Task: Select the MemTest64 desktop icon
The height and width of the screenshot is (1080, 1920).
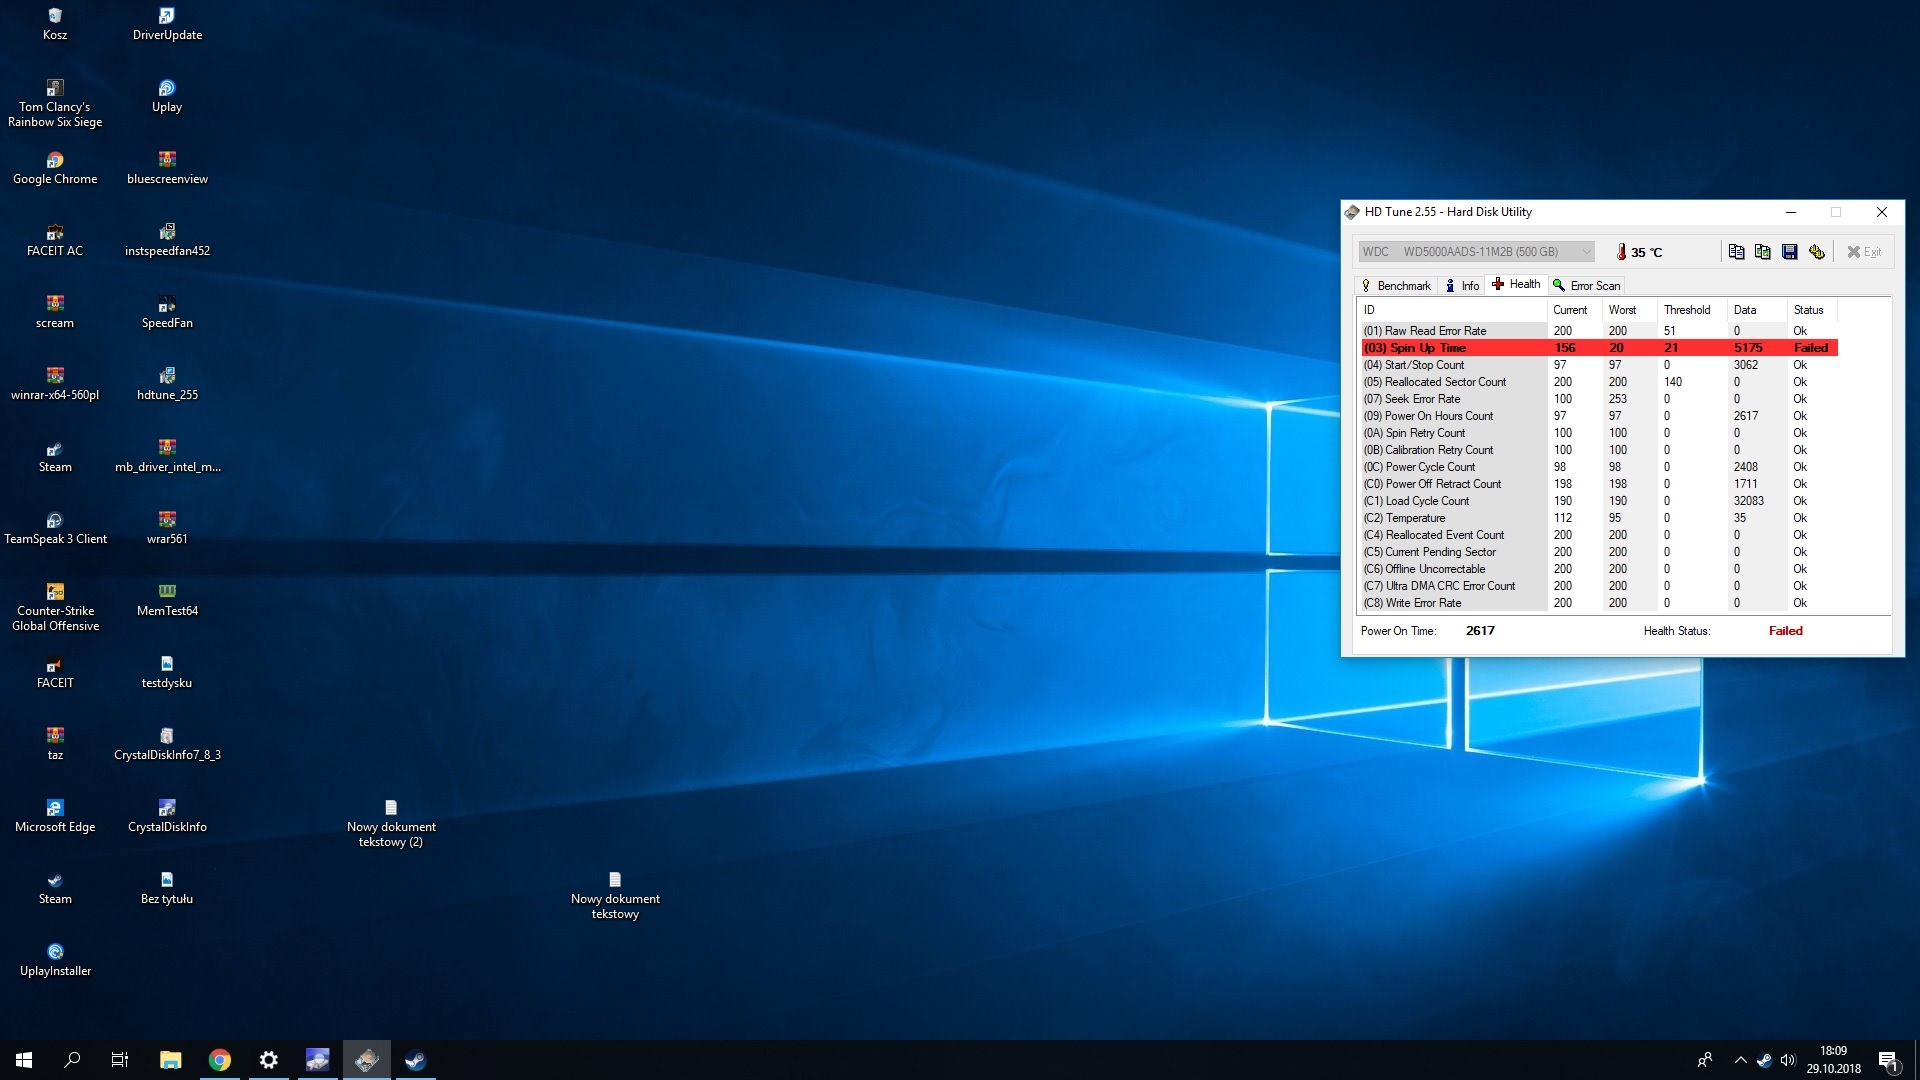Action: (x=167, y=601)
